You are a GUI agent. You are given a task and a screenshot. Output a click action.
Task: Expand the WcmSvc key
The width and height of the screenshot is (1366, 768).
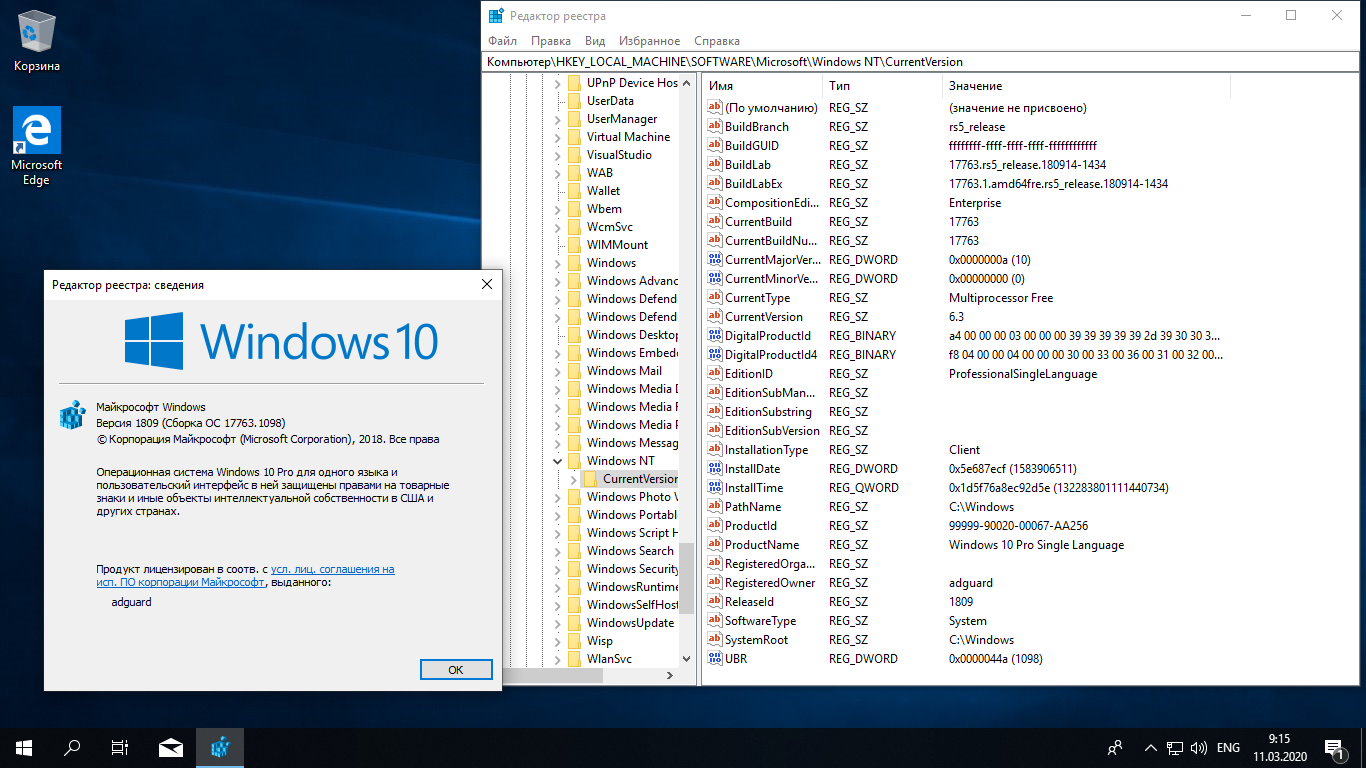[558, 227]
